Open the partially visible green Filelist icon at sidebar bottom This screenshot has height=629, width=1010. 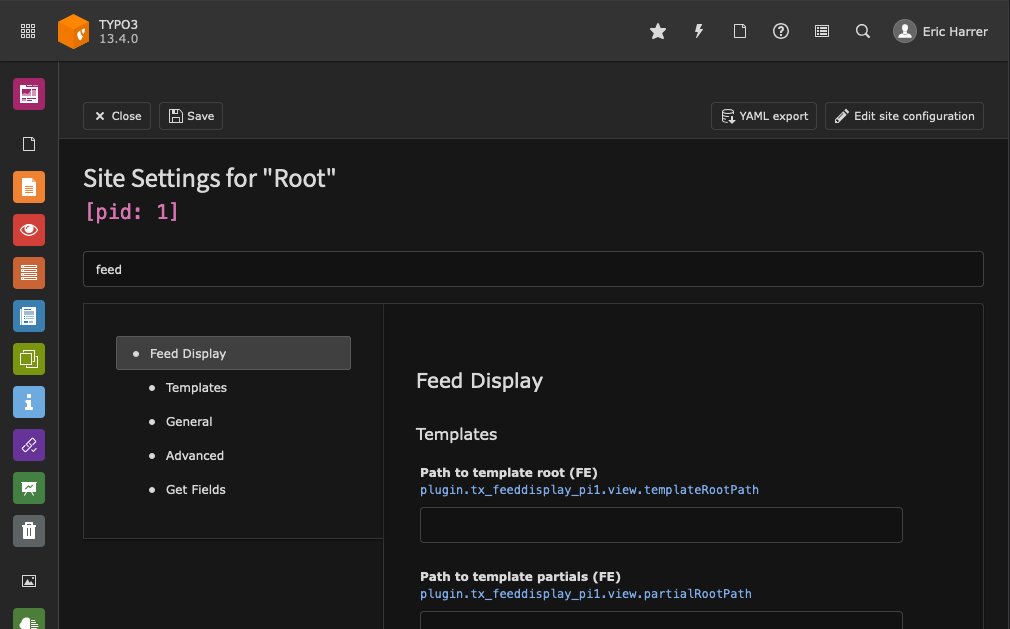point(29,619)
